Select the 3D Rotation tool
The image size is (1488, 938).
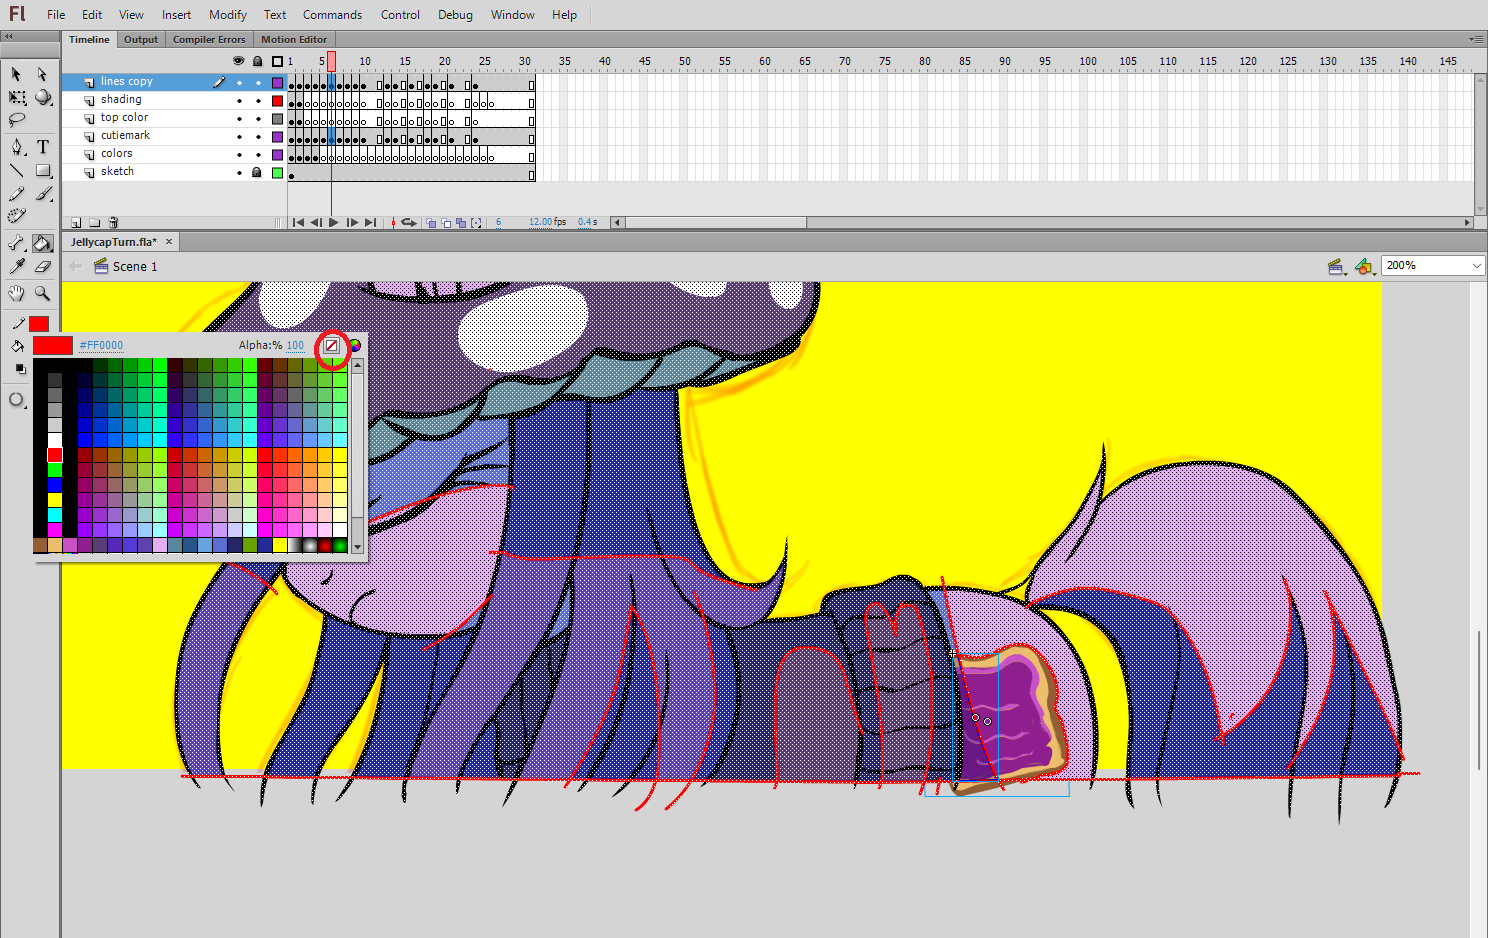[x=43, y=97]
